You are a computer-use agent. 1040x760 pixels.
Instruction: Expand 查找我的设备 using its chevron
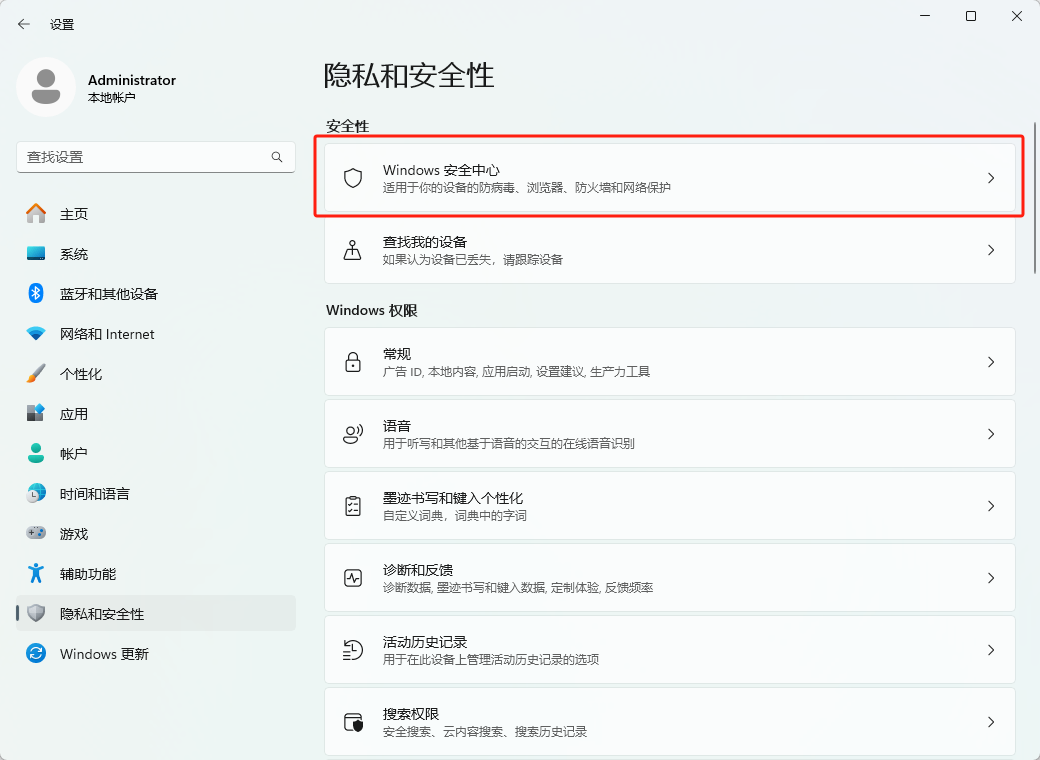[991, 250]
